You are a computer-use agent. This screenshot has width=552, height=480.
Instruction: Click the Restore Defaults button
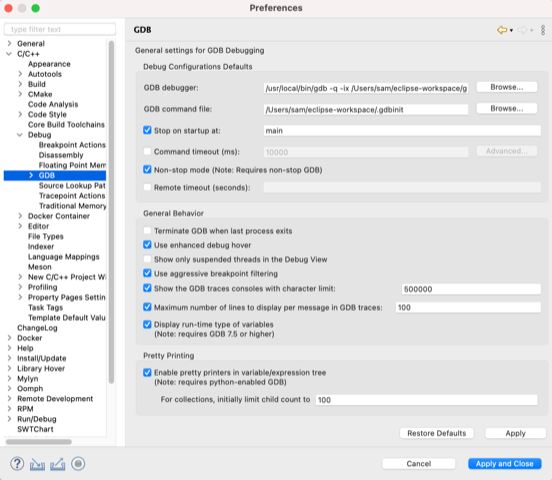(x=437, y=433)
